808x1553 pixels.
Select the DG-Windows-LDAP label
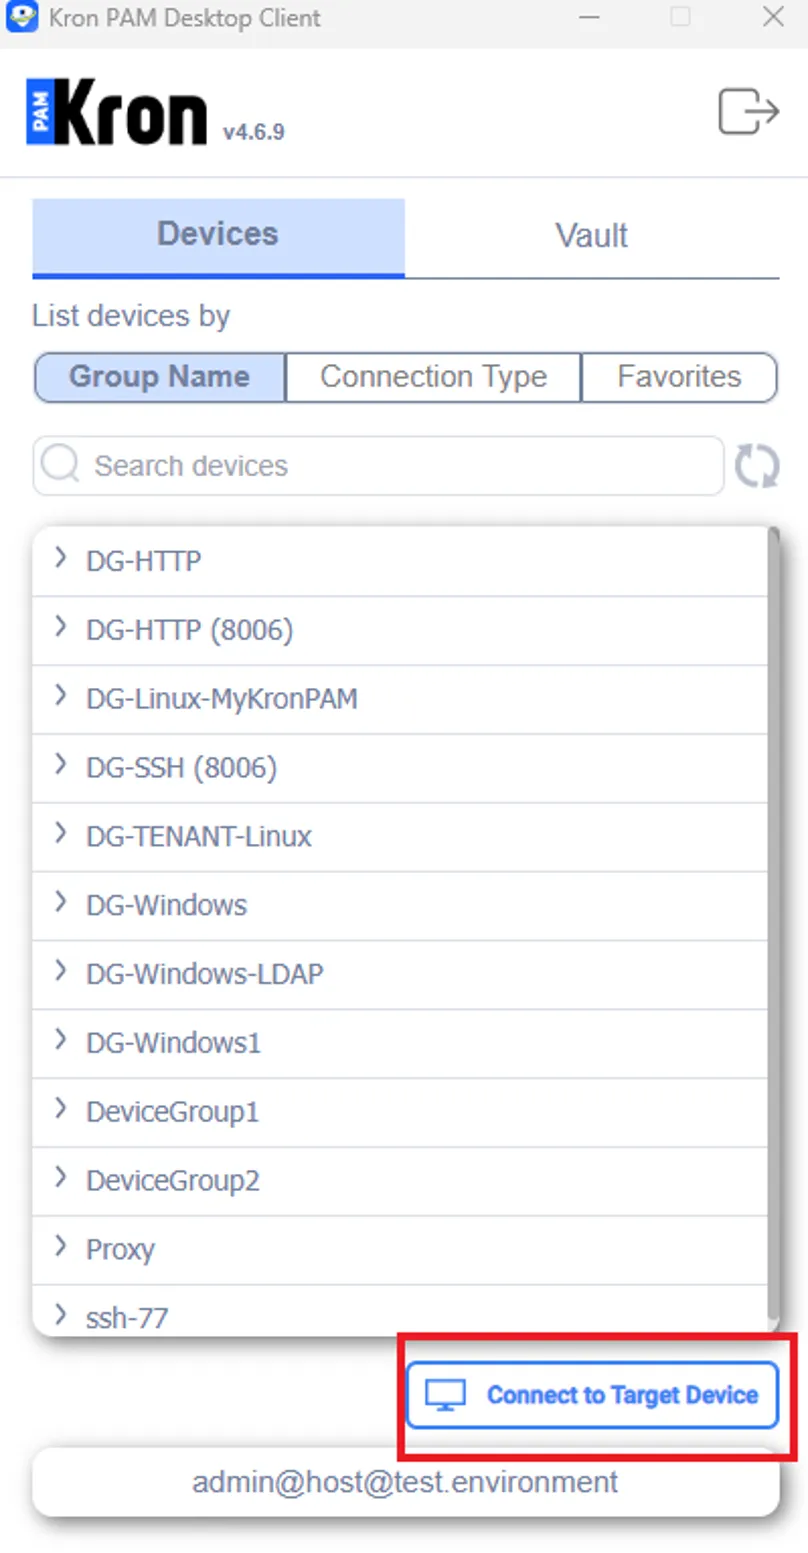coord(205,974)
